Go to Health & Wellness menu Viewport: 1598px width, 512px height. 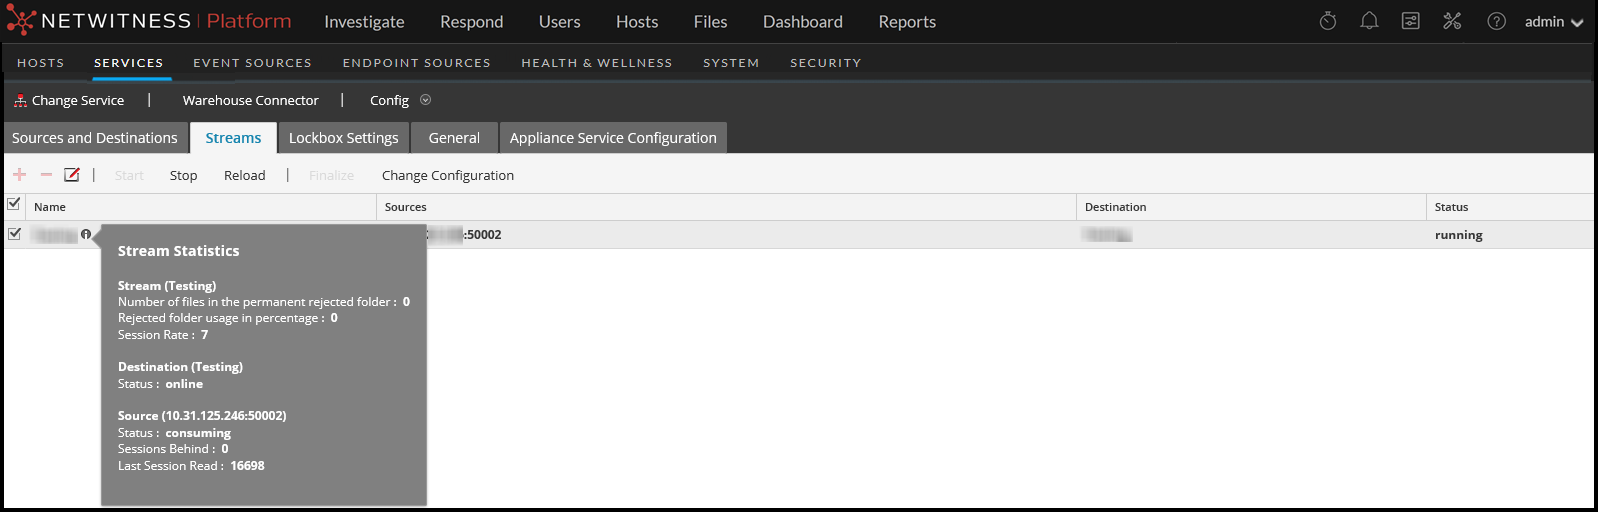click(x=596, y=63)
